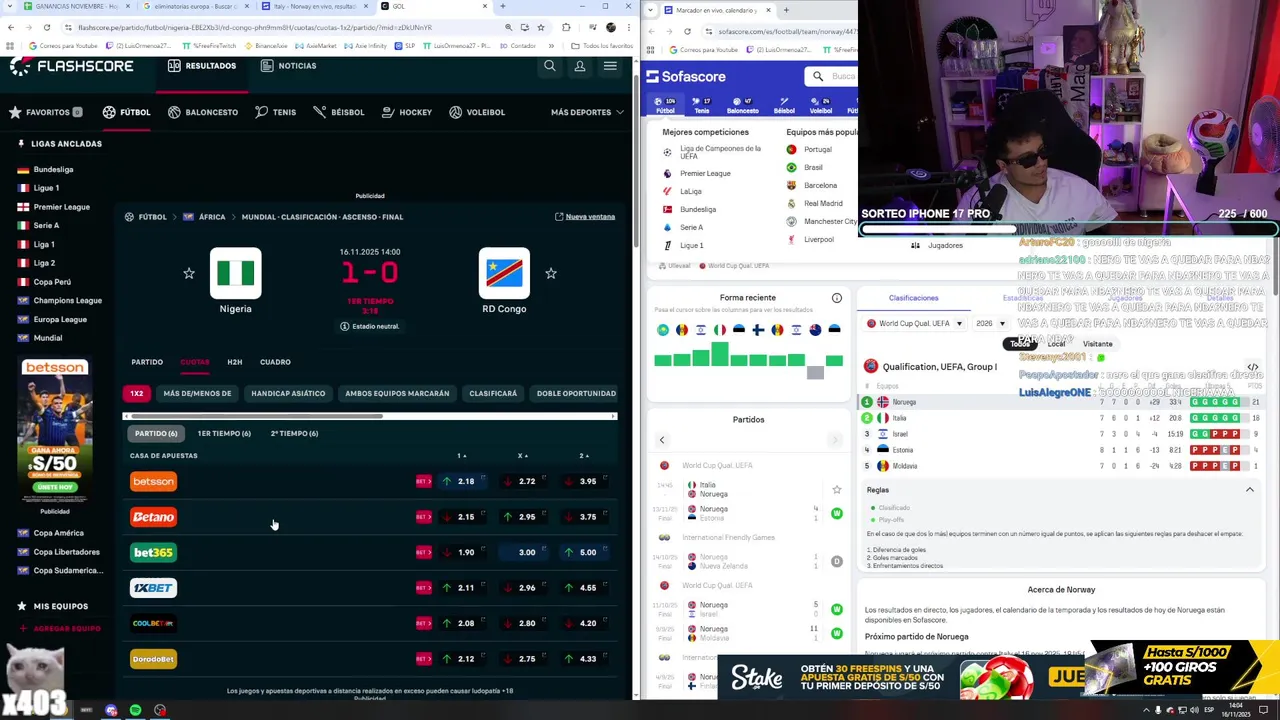Click the embed code icon in Sofascore

tap(1253, 367)
